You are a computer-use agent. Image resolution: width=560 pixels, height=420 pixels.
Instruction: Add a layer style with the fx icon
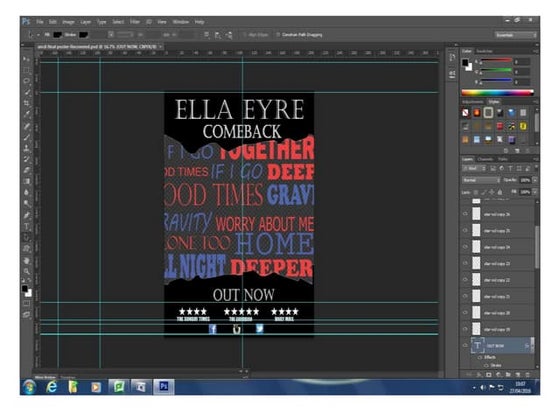(479, 374)
